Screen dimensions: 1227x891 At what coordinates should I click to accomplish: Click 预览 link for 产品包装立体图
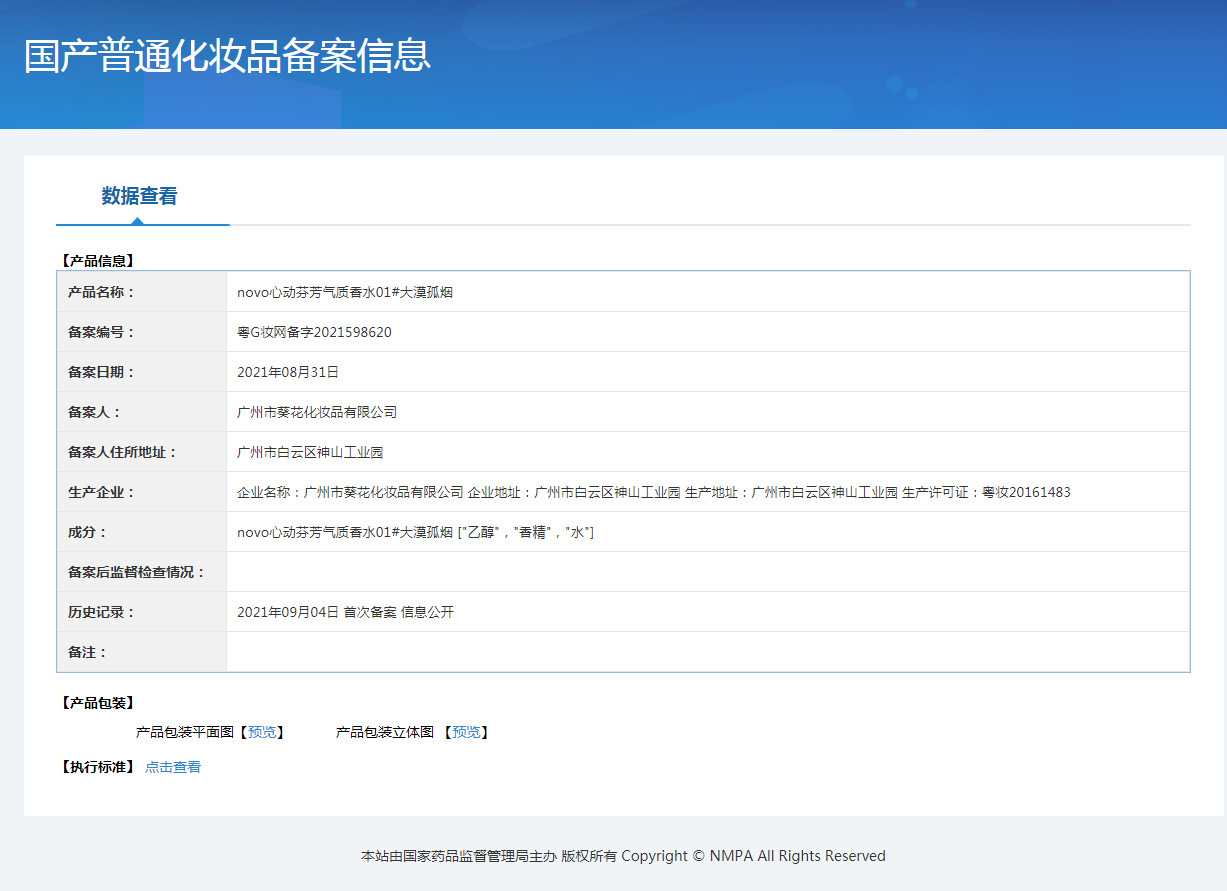pos(465,732)
